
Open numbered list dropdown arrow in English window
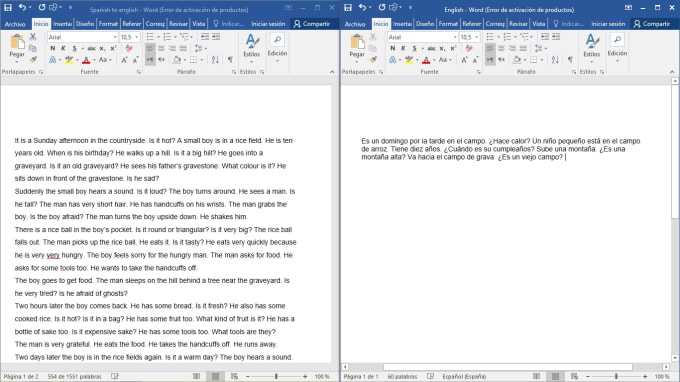[515, 37]
